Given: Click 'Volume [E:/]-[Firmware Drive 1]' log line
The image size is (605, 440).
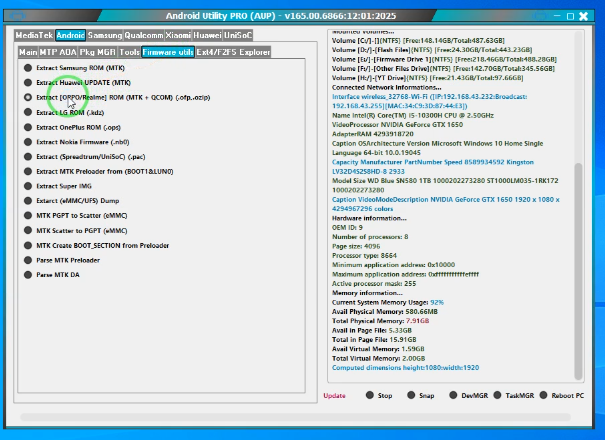Looking at the screenshot, I should (x=444, y=59).
